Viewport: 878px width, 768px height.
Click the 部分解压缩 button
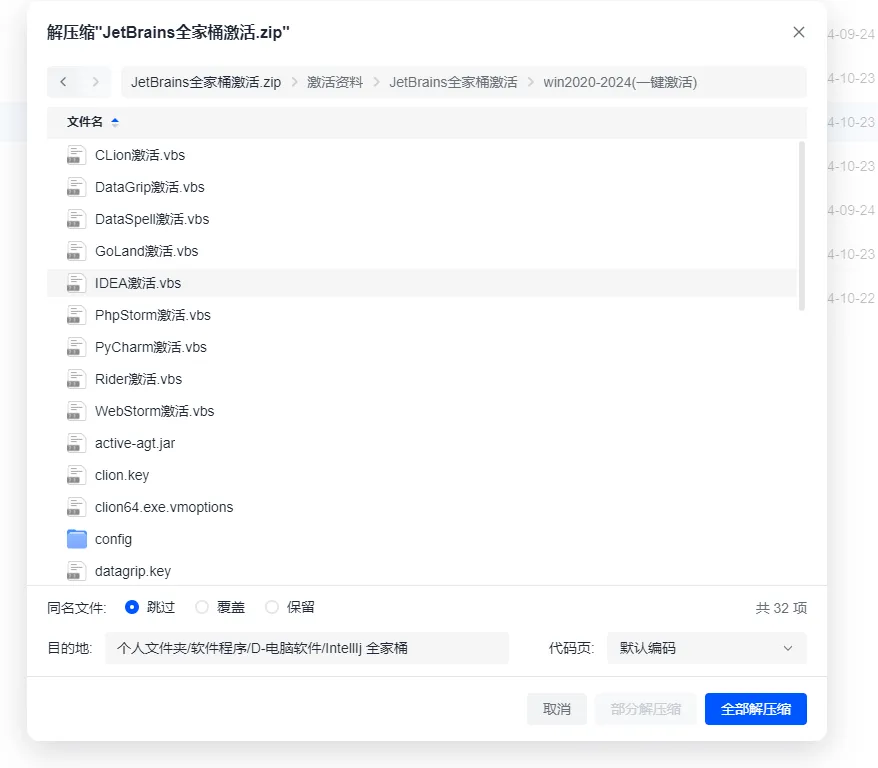(646, 709)
